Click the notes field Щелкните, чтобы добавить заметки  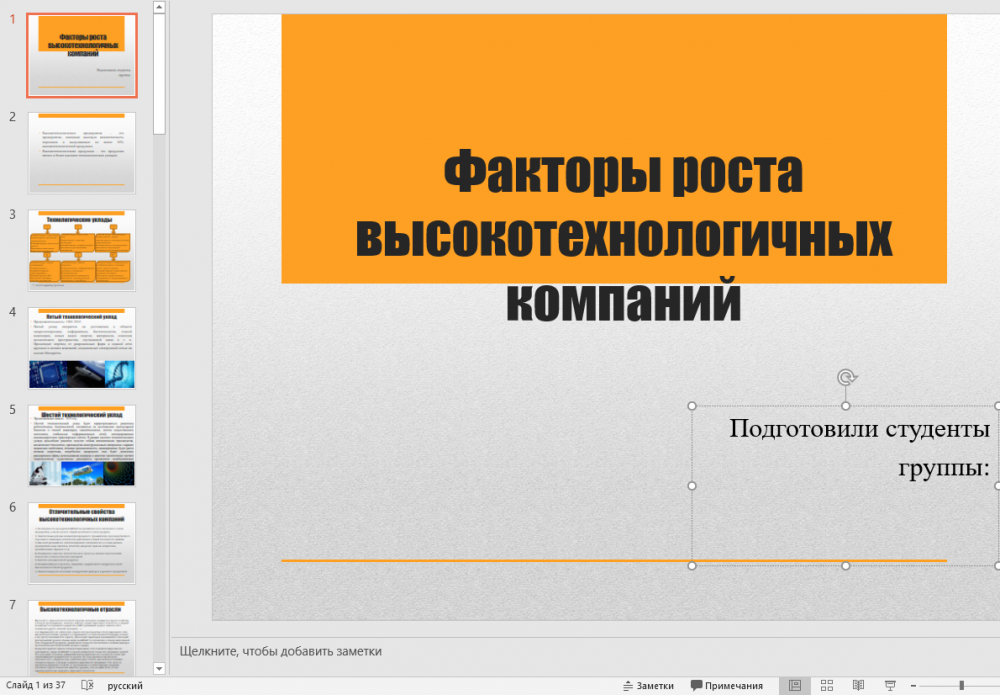[x=281, y=651]
